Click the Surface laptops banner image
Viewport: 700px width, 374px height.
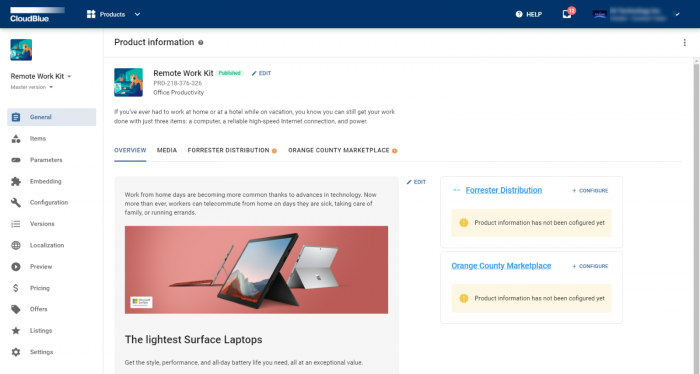tap(256, 270)
